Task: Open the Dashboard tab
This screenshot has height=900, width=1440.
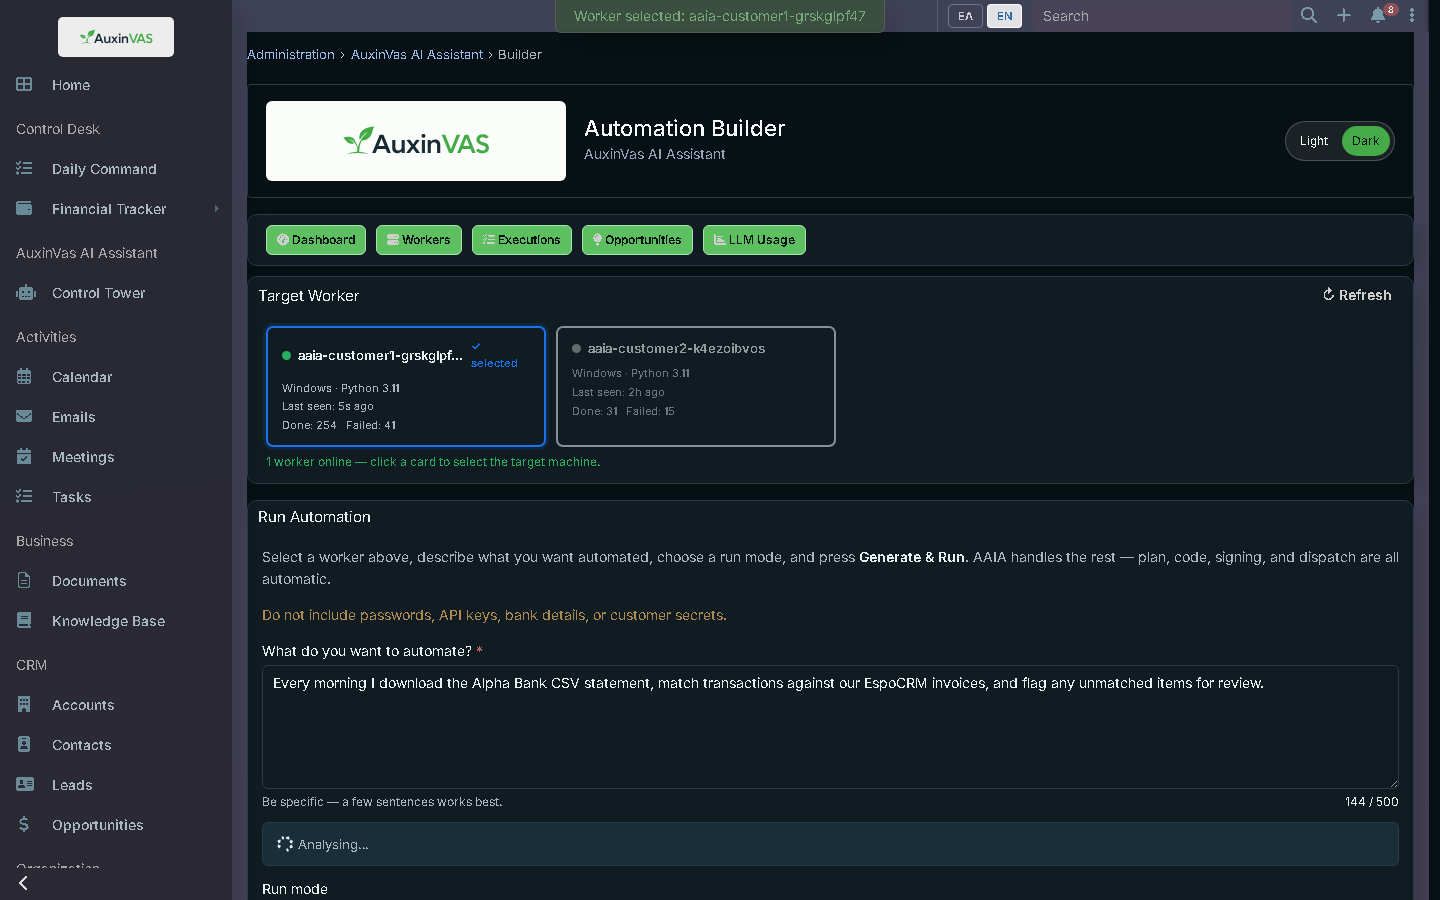Action: (316, 240)
